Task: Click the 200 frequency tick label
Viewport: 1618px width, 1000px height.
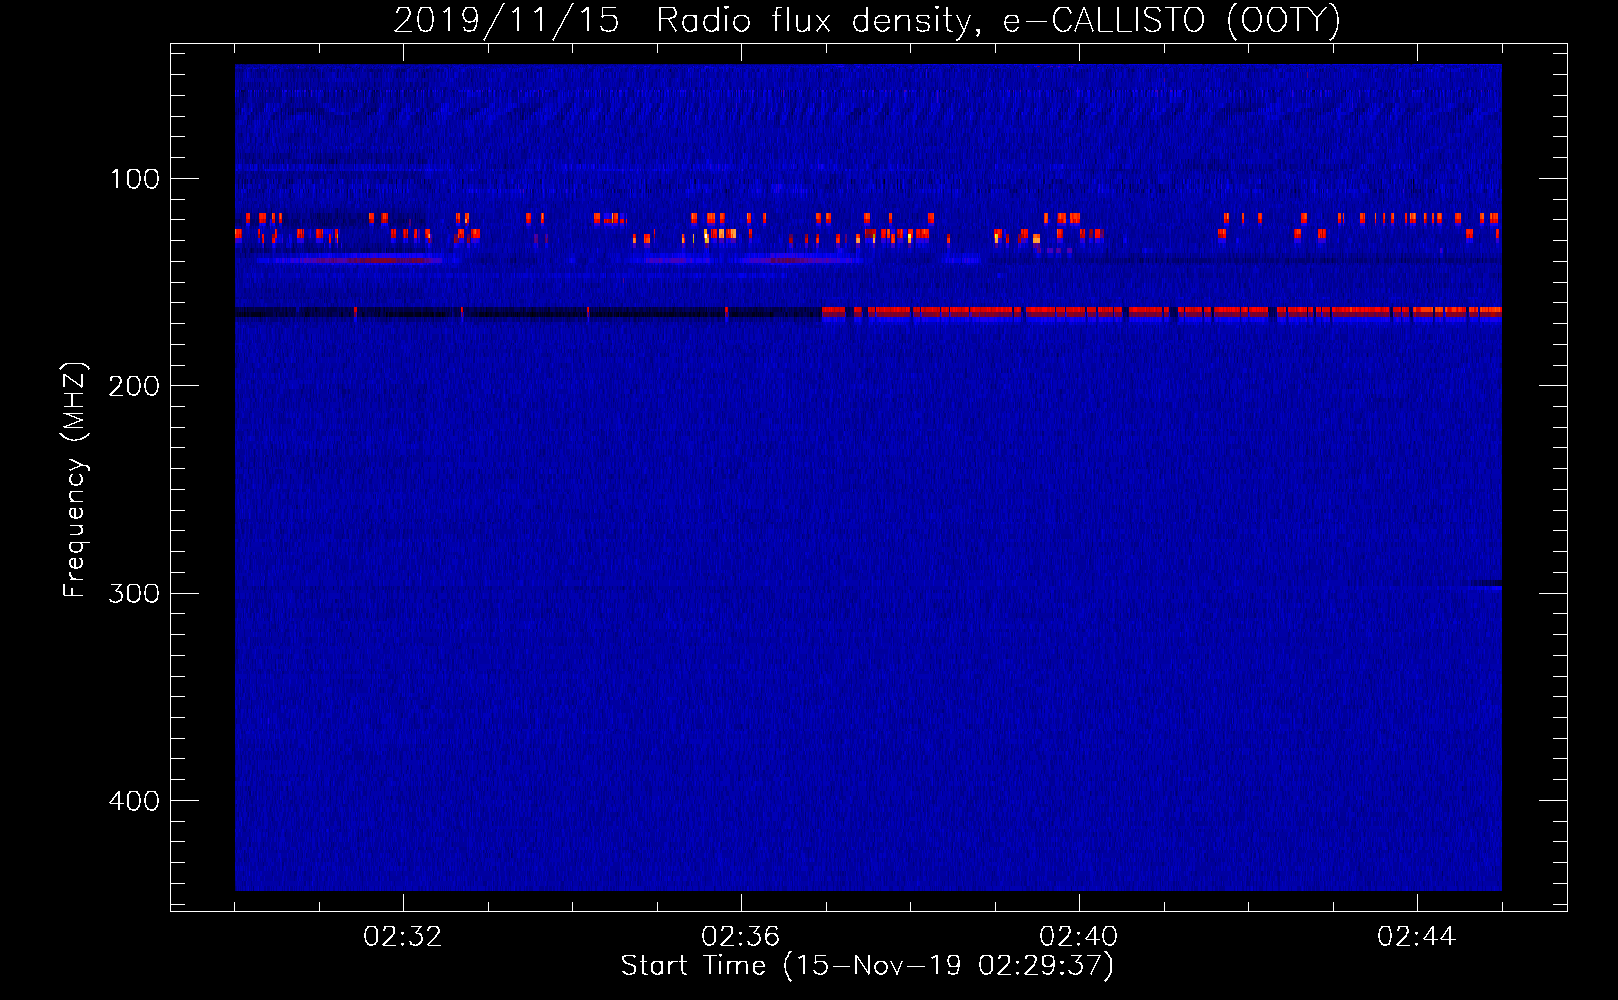Action: pos(134,386)
